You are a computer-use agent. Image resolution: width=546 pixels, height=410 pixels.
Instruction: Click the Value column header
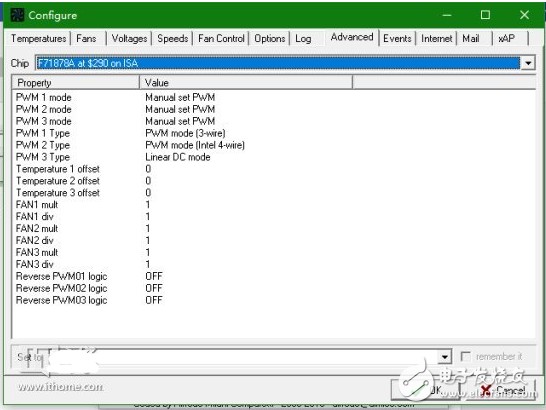click(x=246, y=83)
